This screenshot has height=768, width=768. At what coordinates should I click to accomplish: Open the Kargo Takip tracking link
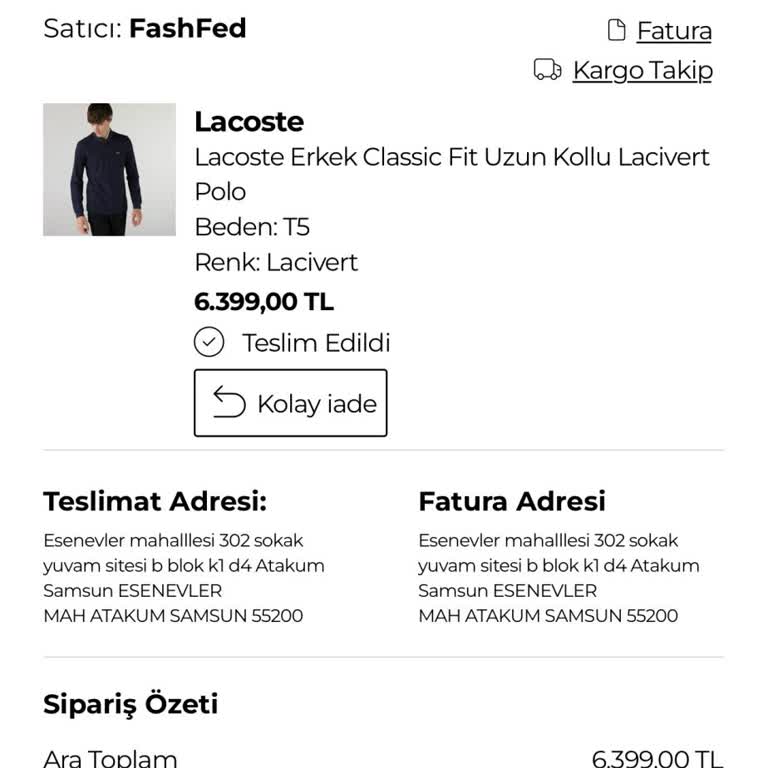tap(642, 70)
